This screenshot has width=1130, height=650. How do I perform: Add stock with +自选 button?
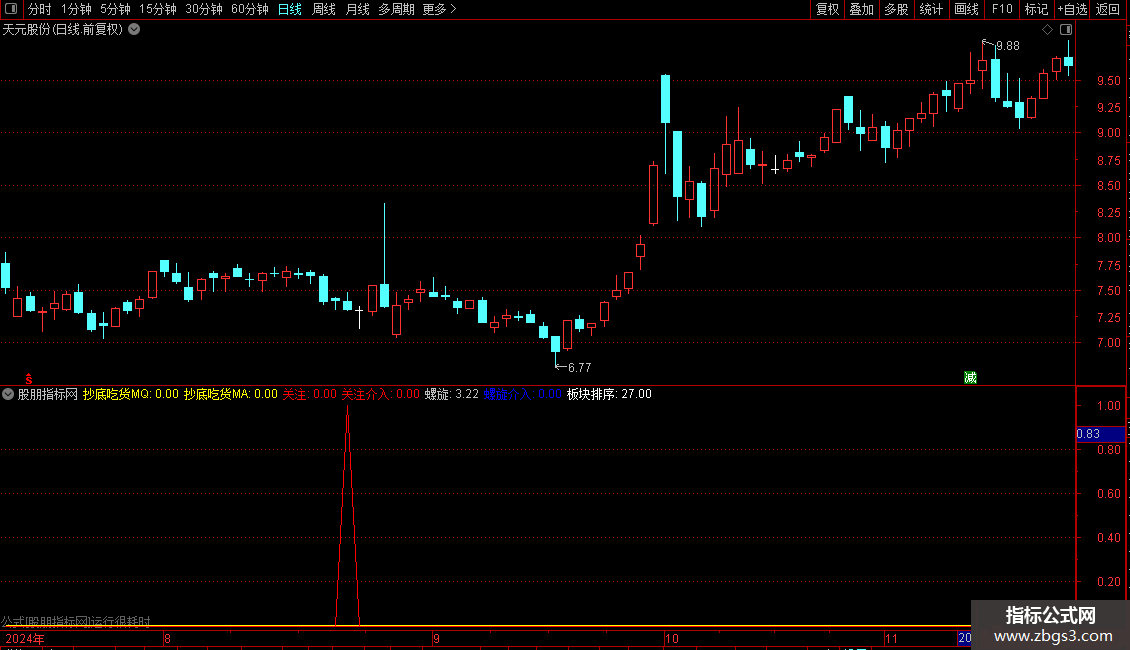point(1072,9)
